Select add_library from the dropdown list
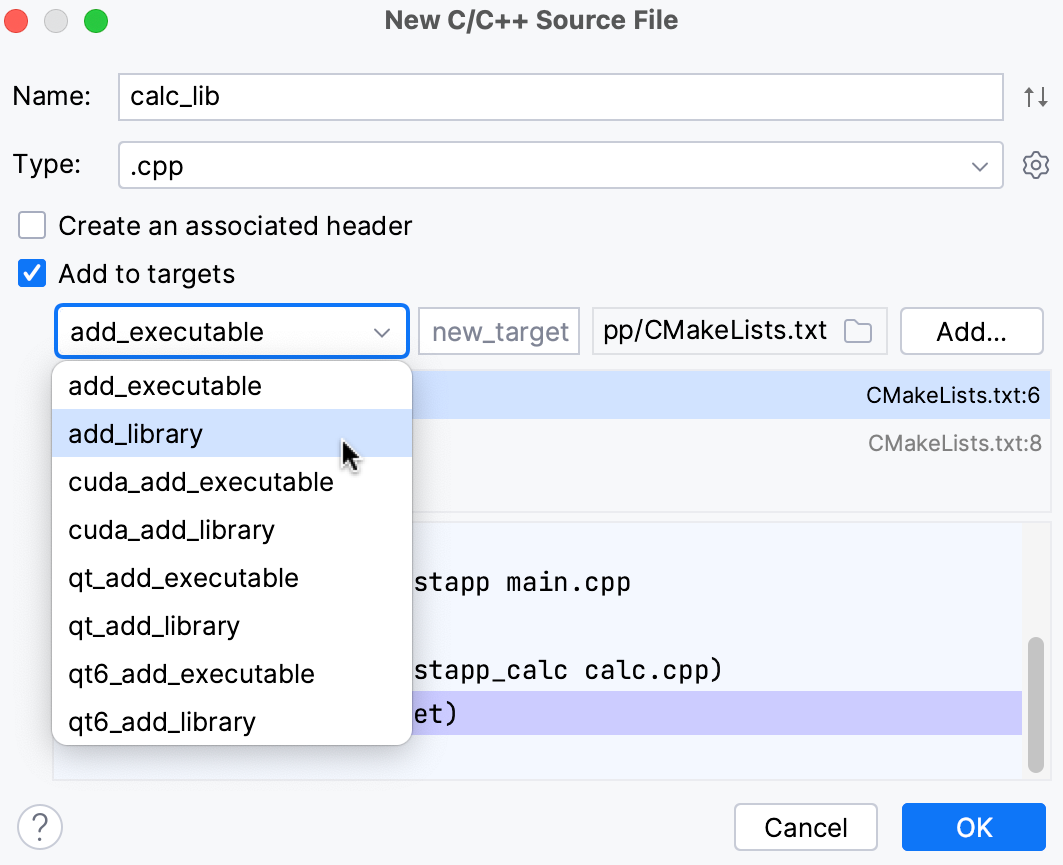Screen dimensions: 1063x865 pyautogui.click(x=136, y=434)
